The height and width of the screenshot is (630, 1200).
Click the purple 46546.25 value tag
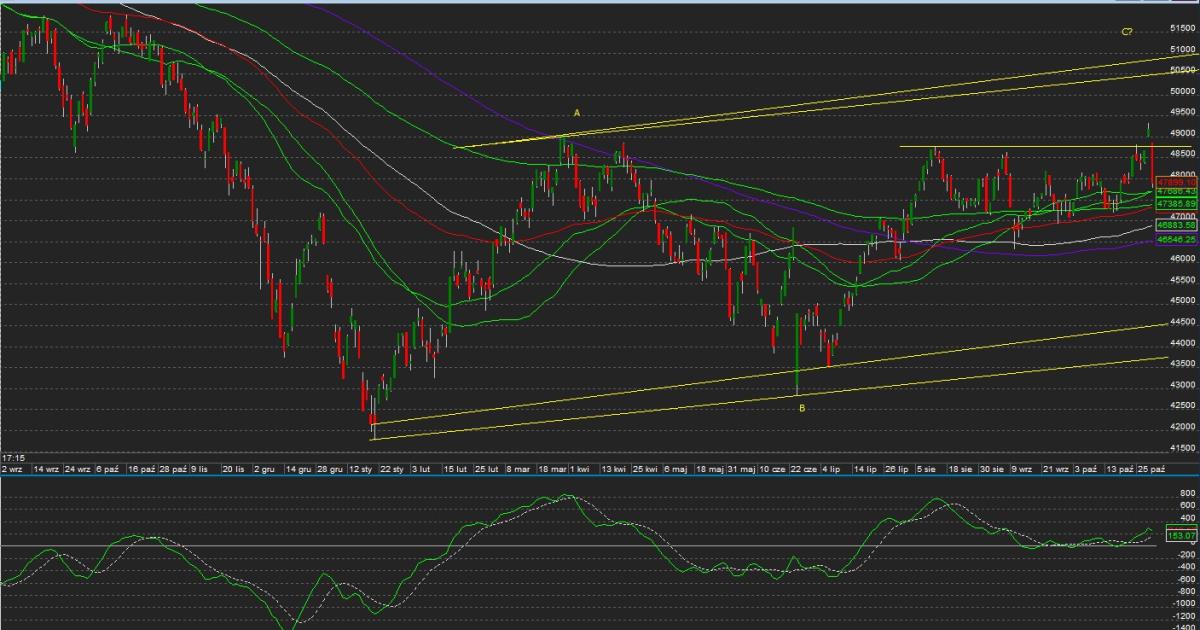pos(1176,240)
